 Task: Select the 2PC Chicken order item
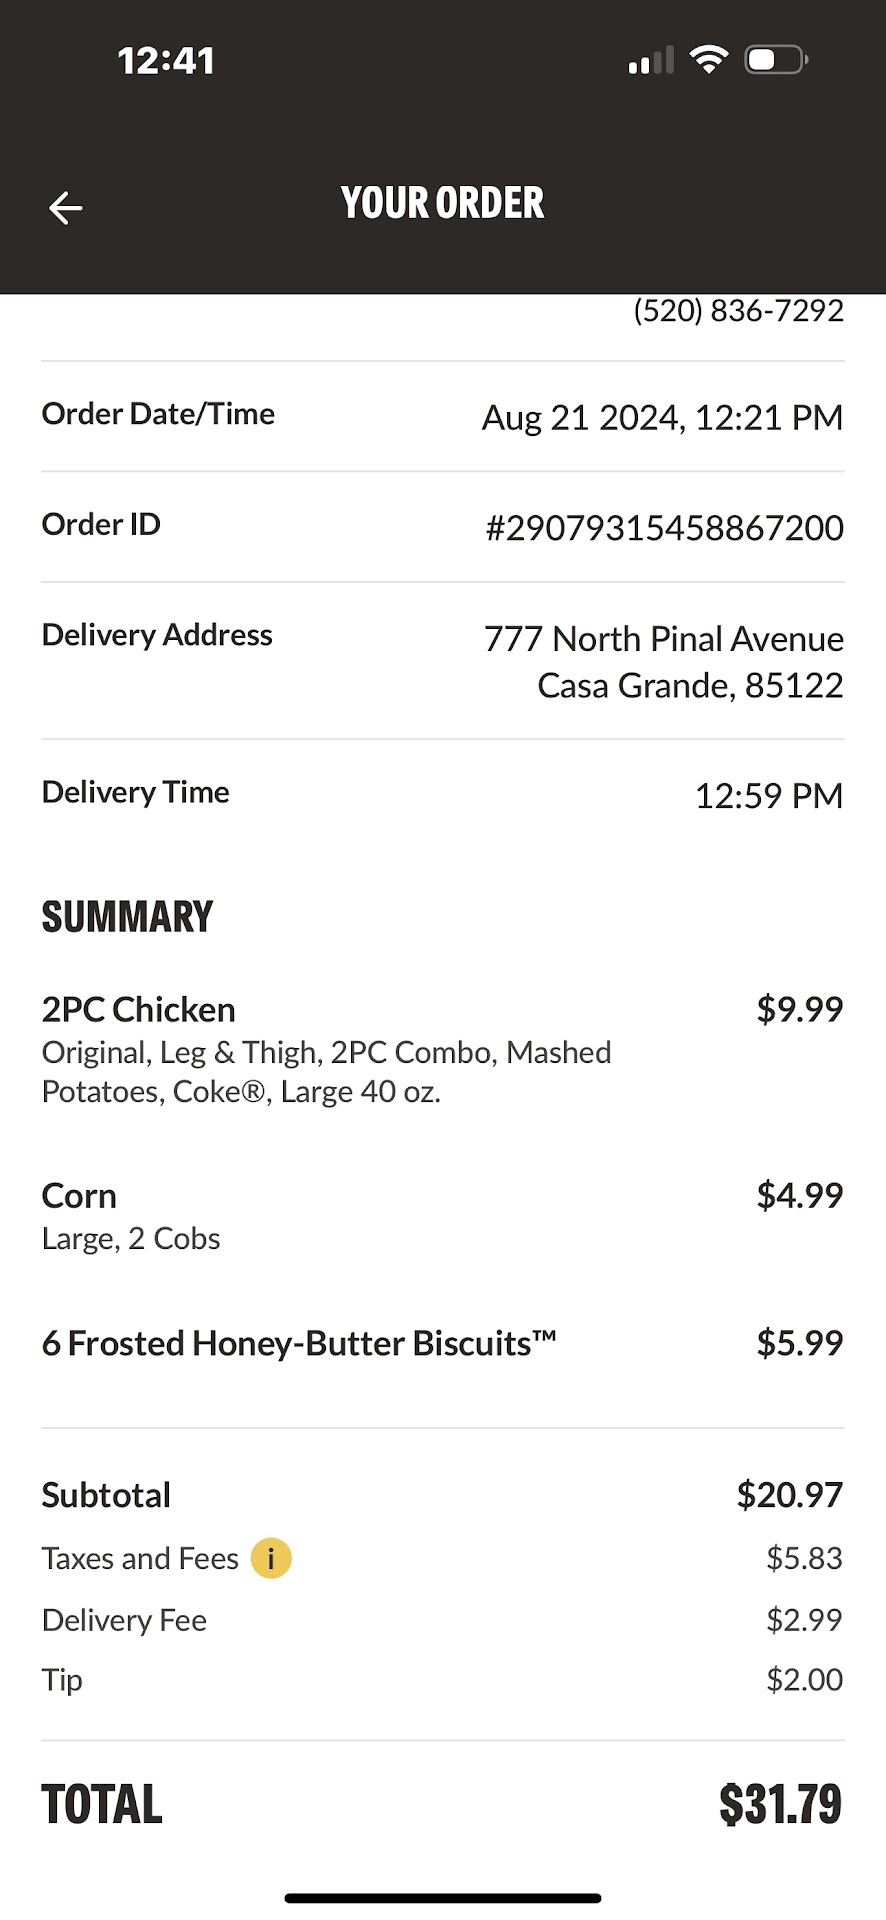click(139, 1010)
